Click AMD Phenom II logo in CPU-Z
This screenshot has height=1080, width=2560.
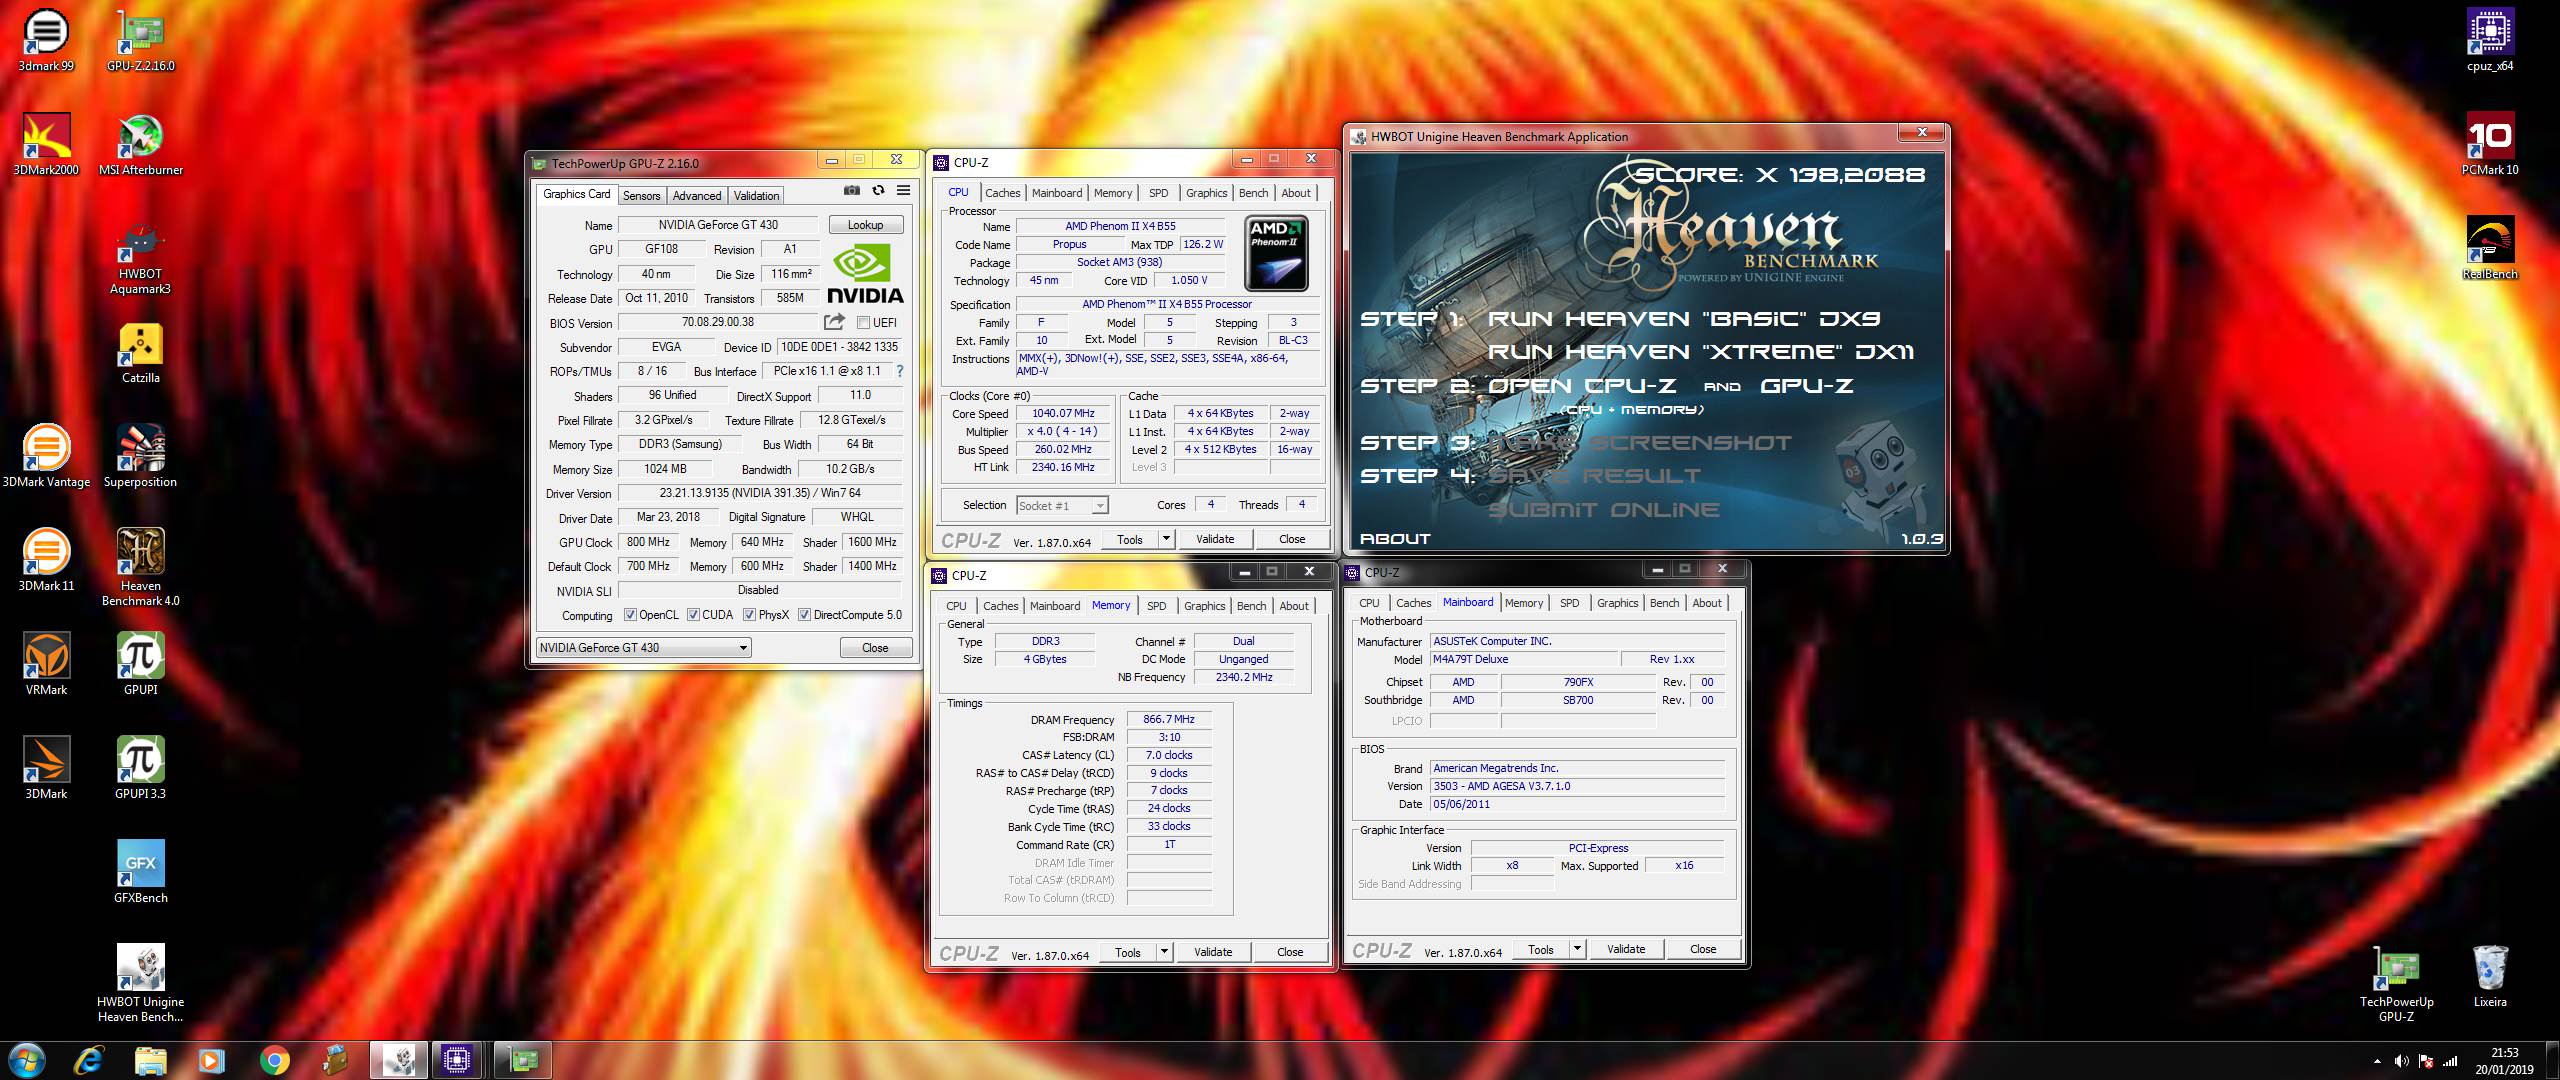point(1276,253)
